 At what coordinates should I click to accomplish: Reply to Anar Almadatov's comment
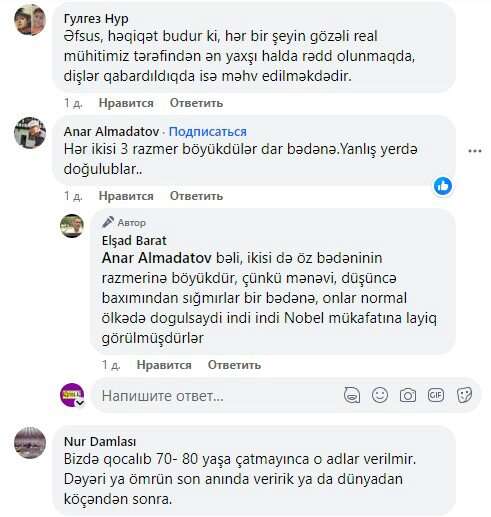point(196,196)
